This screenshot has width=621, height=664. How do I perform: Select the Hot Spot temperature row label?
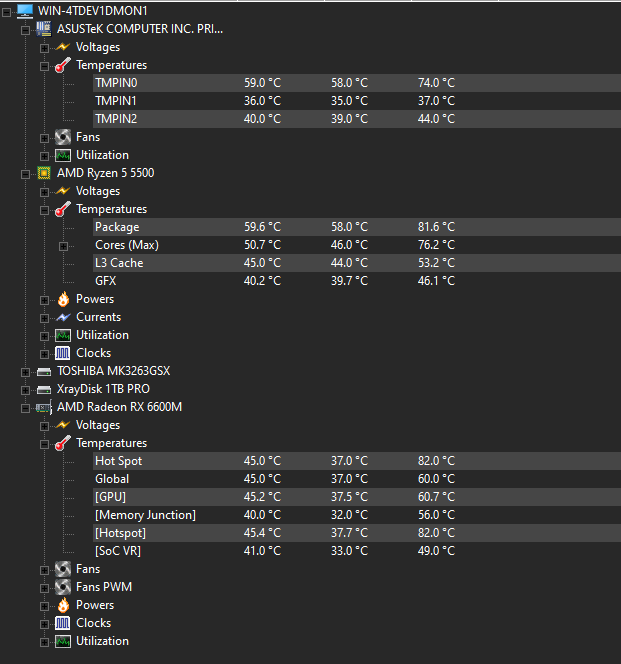click(118, 461)
